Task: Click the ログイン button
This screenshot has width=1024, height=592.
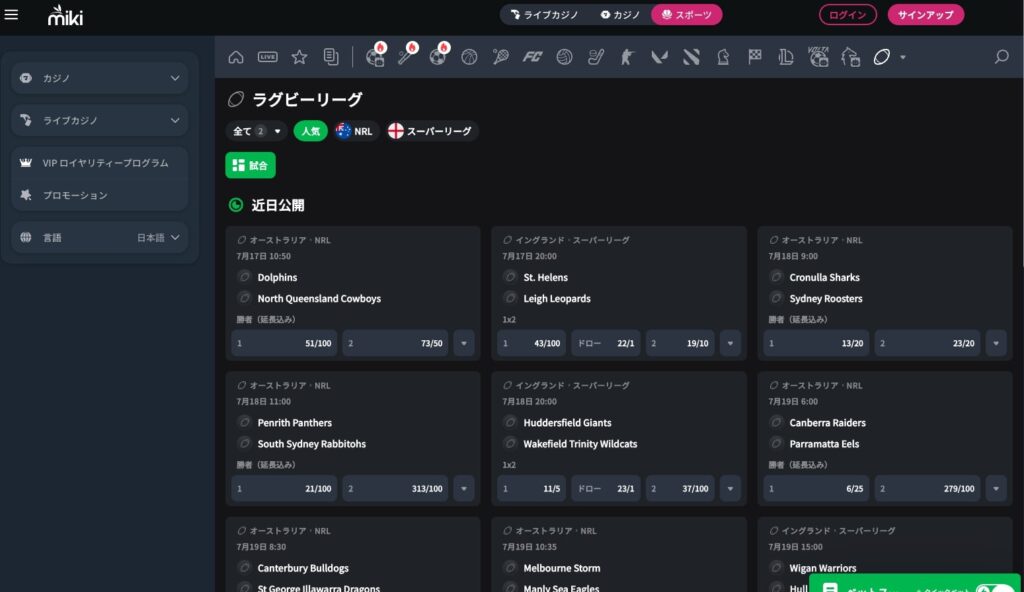Action: pyautogui.click(x=848, y=14)
